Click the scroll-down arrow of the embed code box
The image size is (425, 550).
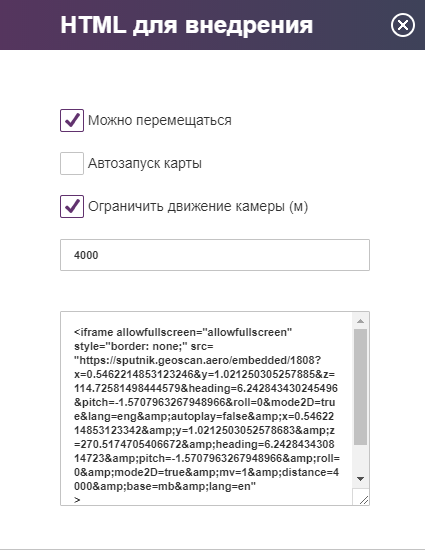(360, 478)
